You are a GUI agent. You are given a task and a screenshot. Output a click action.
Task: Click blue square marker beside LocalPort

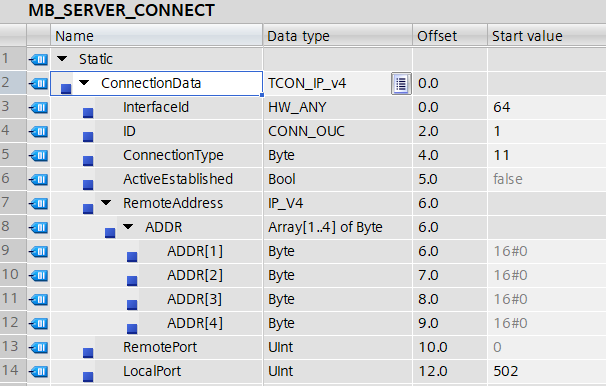click(x=88, y=376)
